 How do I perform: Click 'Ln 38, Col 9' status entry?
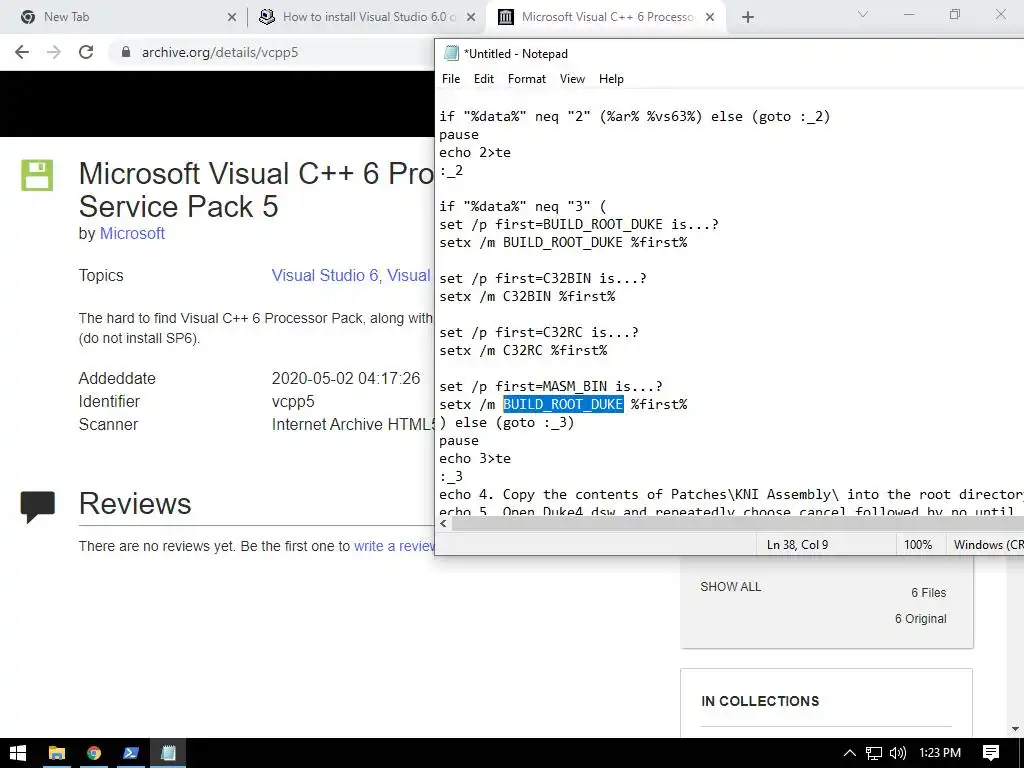tap(797, 545)
